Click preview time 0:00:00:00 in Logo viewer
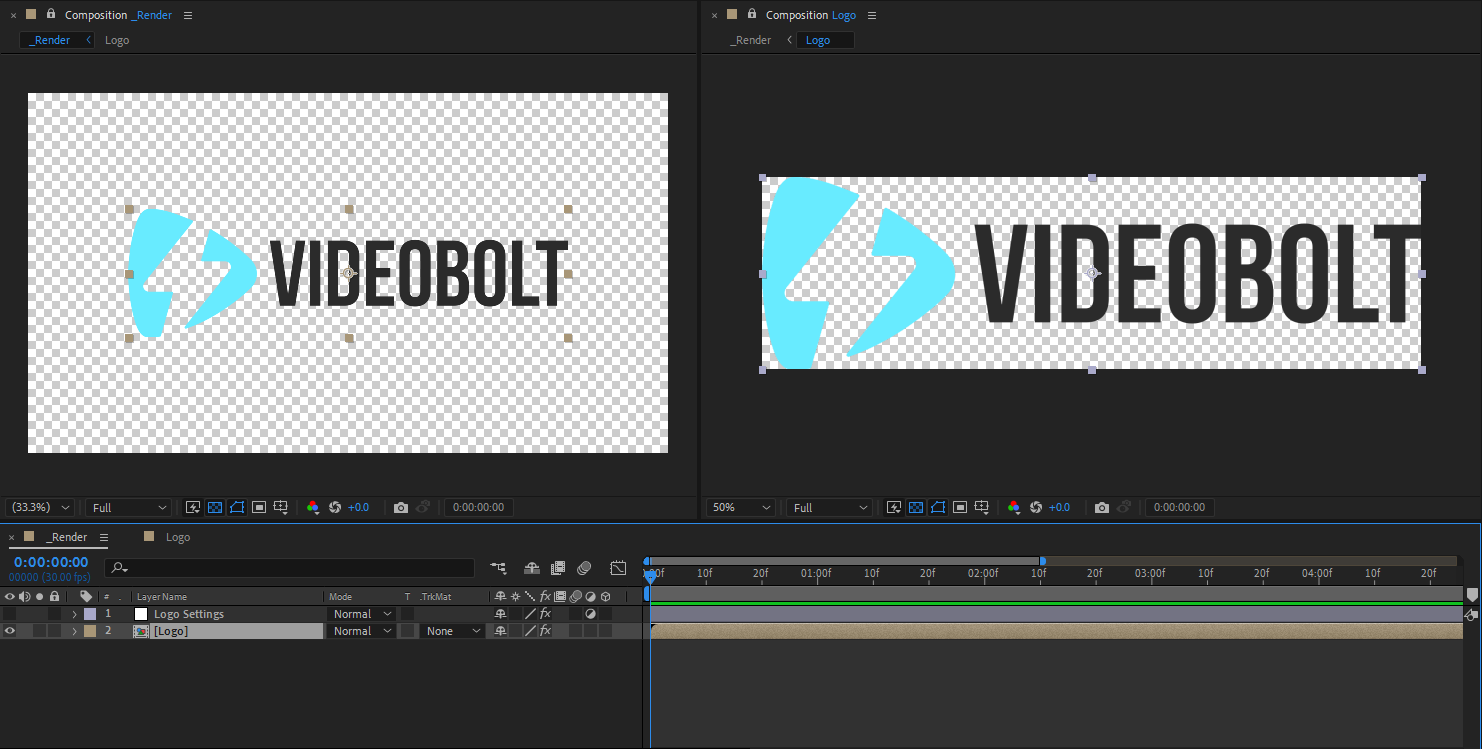The image size is (1482, 749). click(x=1180, y=508)
